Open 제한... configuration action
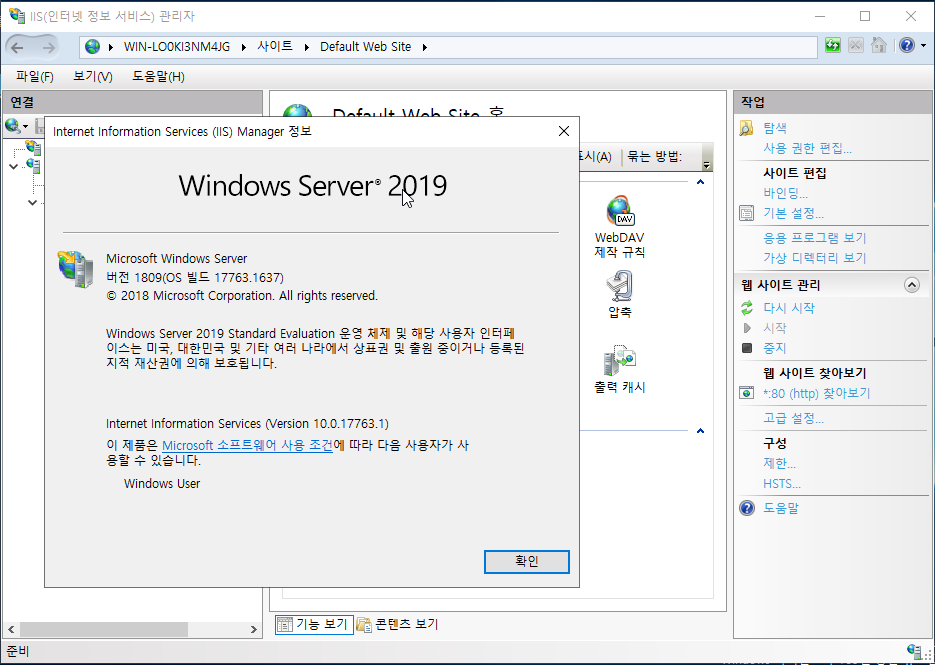The height and width of the screenshot is (665, 935). coord(779,463)
